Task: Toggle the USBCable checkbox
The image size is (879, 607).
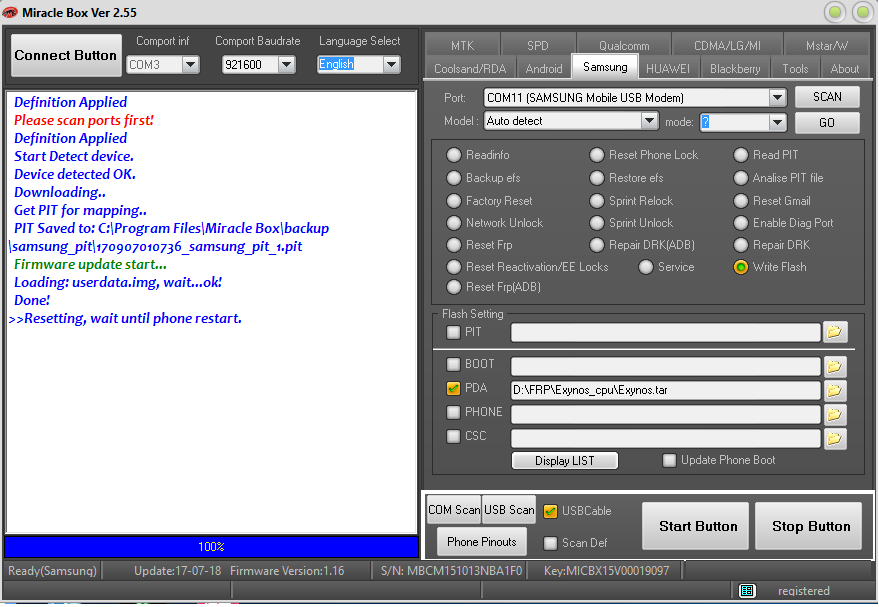Action: (550, 511)
